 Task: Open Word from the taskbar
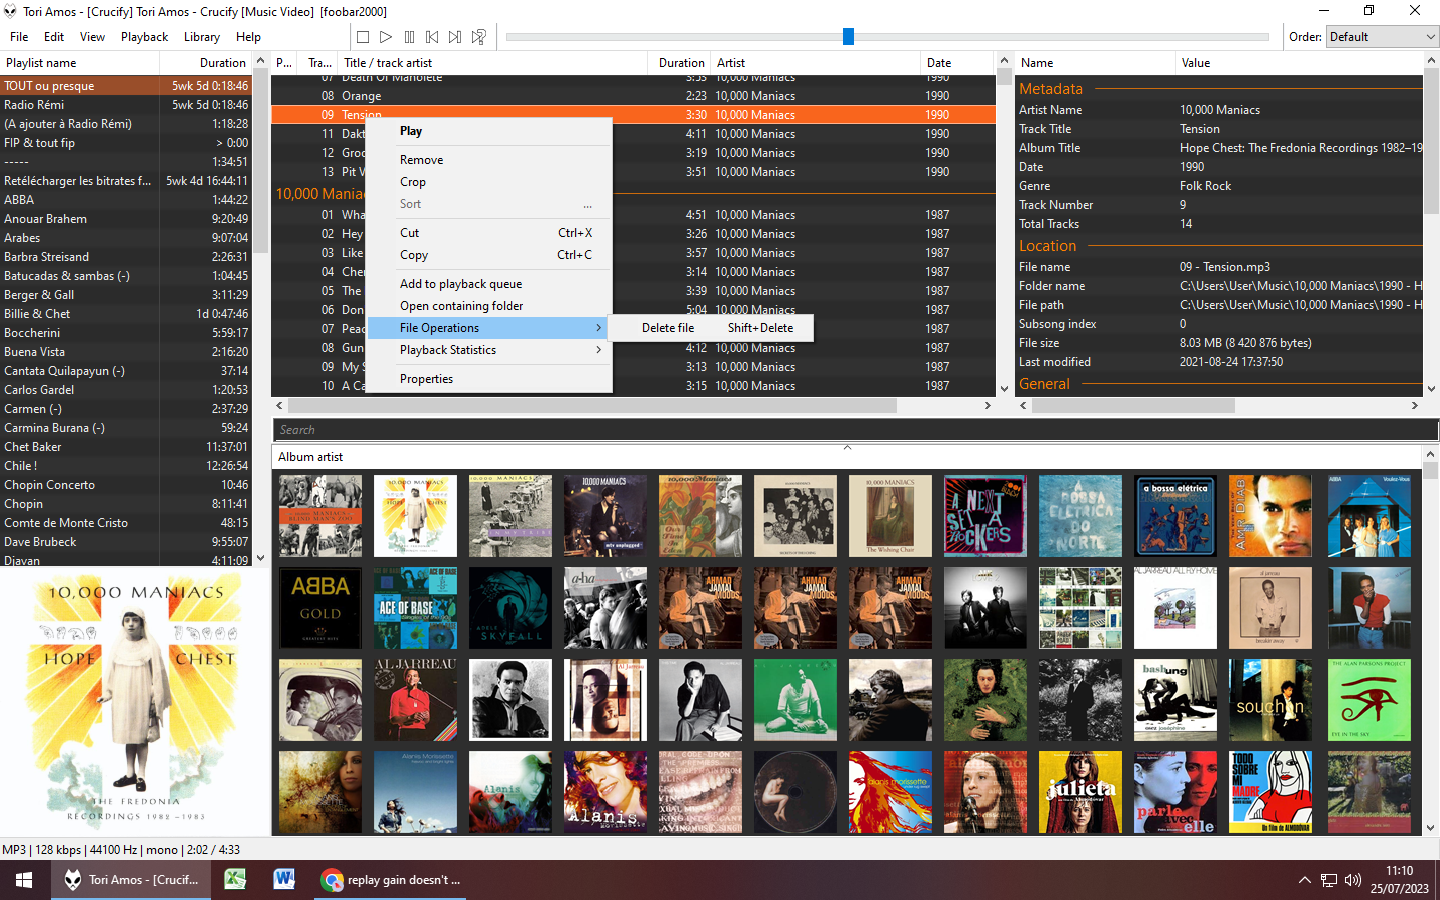284,880
